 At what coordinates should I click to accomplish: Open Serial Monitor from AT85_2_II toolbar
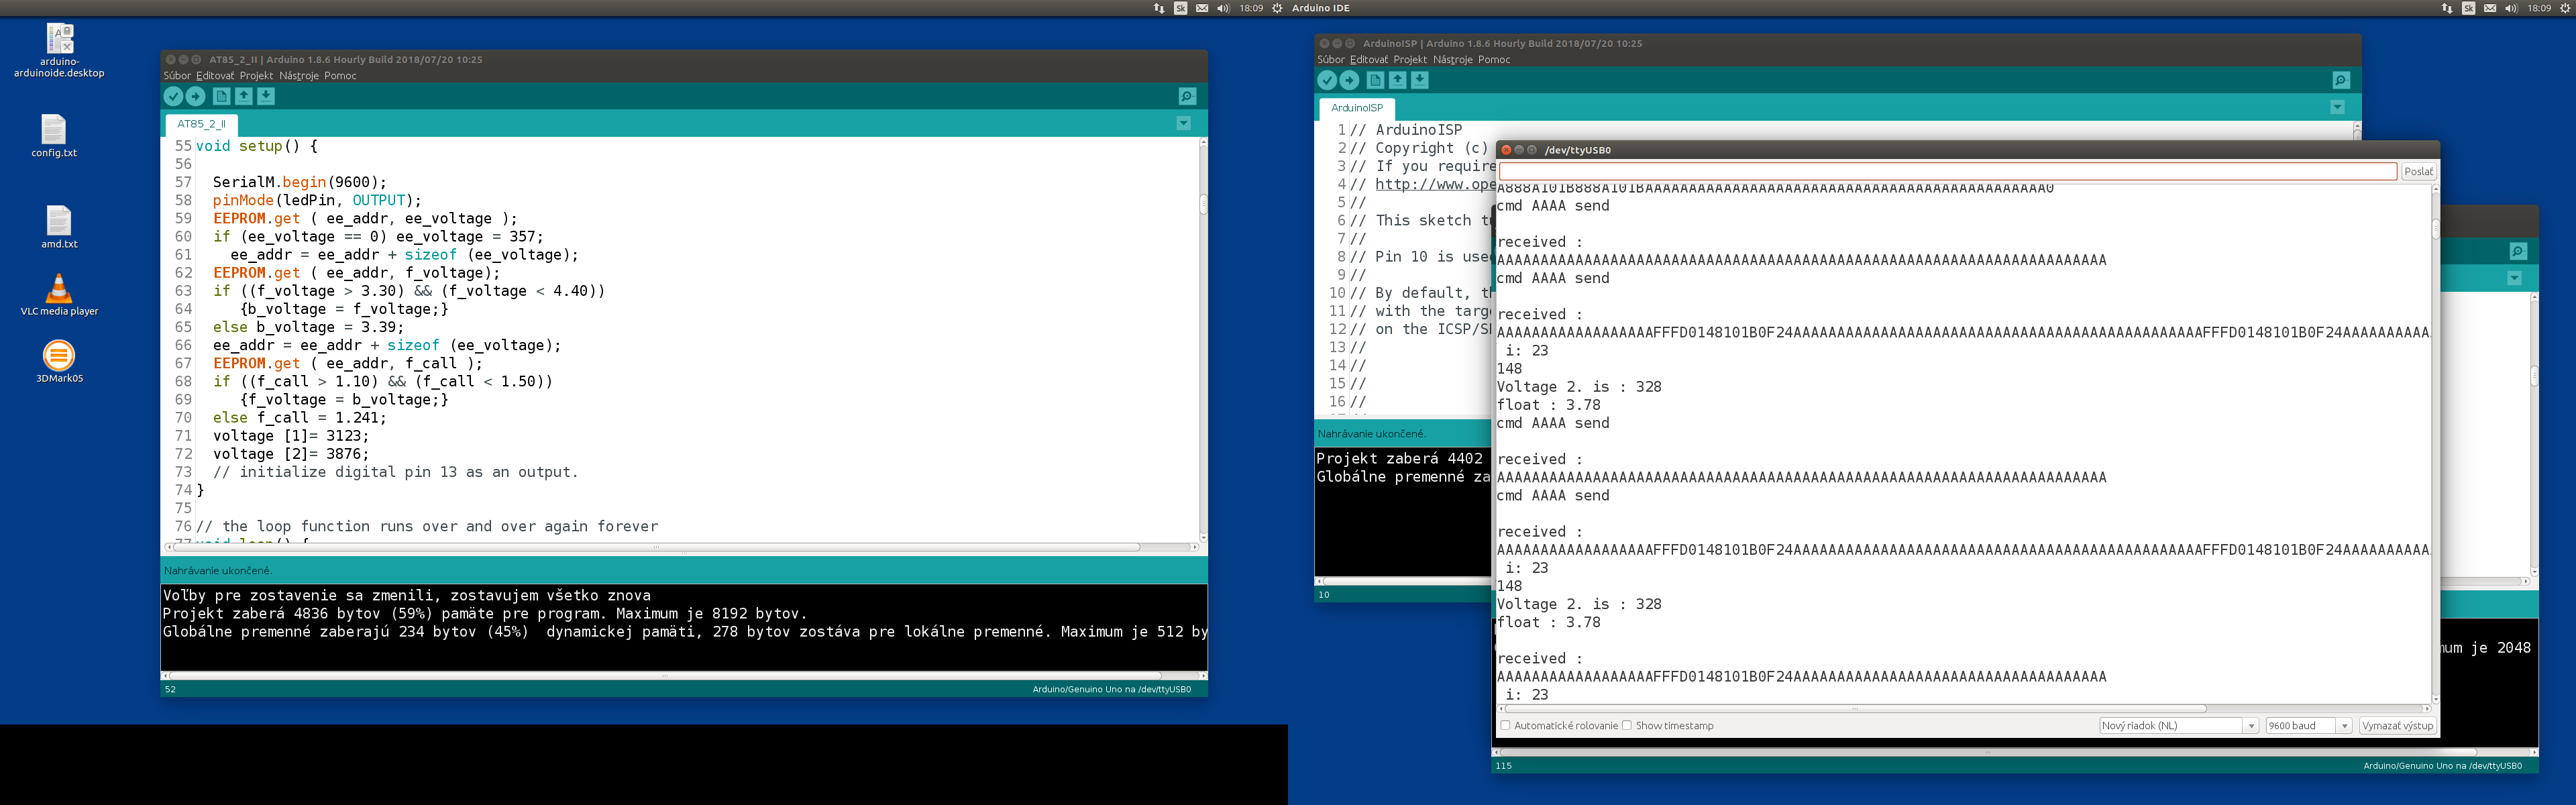tap(1187, 96)
